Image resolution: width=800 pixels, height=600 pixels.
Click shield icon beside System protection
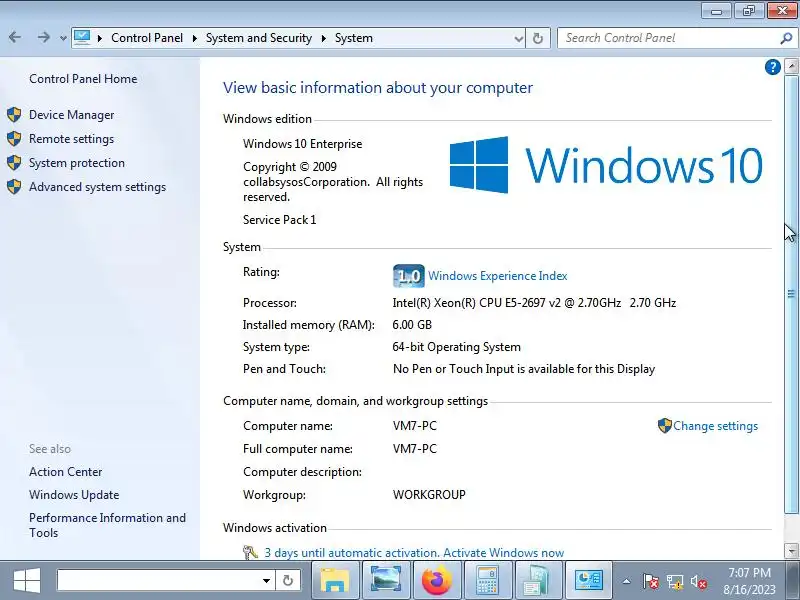14,163
